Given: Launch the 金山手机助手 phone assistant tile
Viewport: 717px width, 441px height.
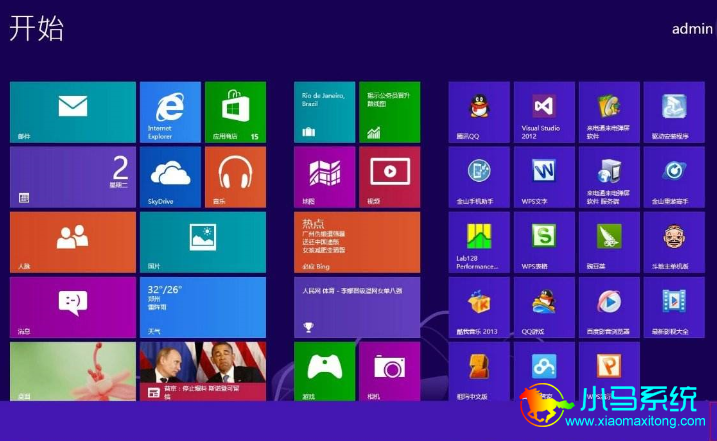Looking at the screenshot, I should (x=479, y=177).
